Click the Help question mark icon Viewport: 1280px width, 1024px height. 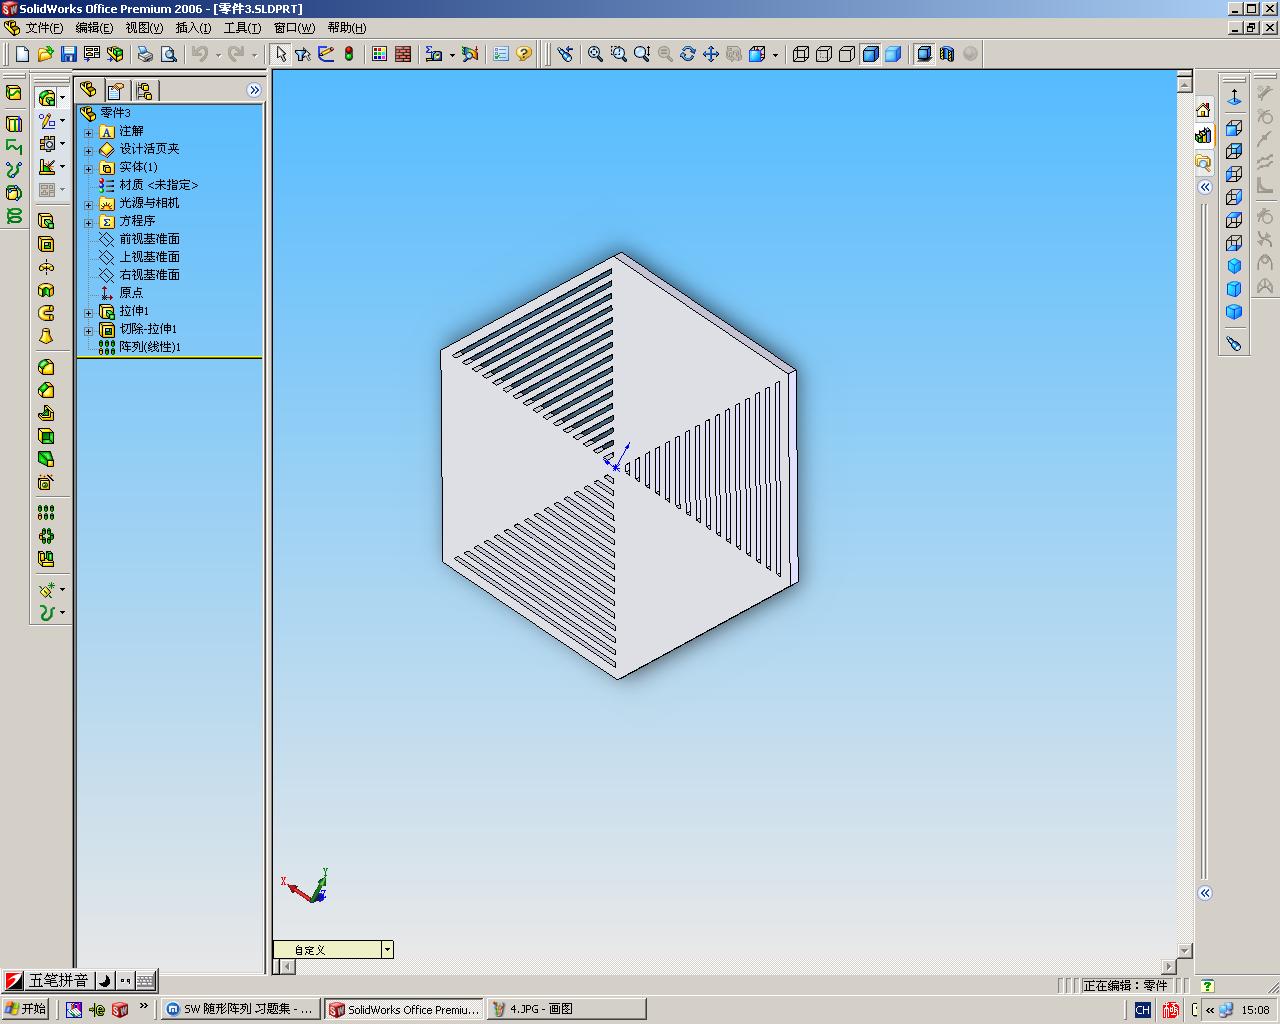coord(524,54)
